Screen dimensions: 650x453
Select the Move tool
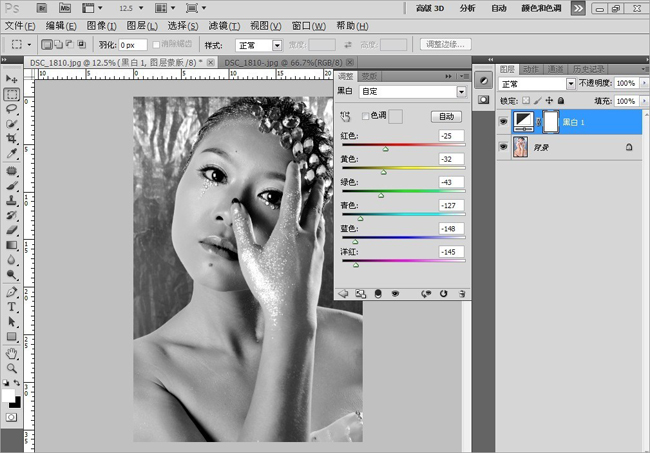(x=11, y=78)
